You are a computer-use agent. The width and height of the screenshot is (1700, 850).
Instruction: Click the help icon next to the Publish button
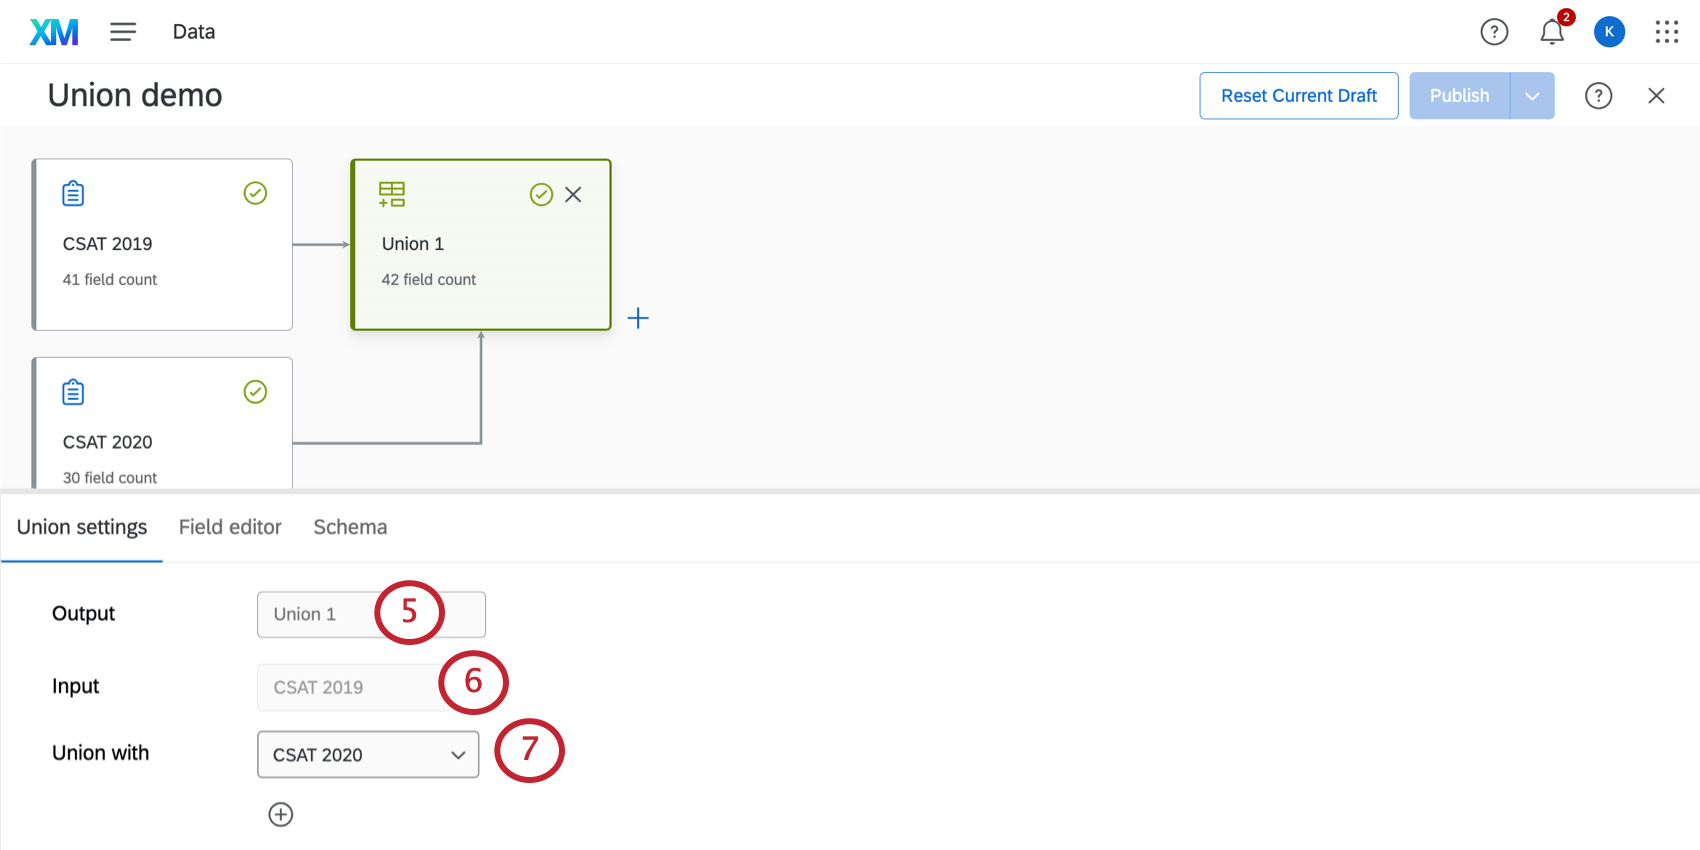pyautogui.click(x=1598, y=95)
